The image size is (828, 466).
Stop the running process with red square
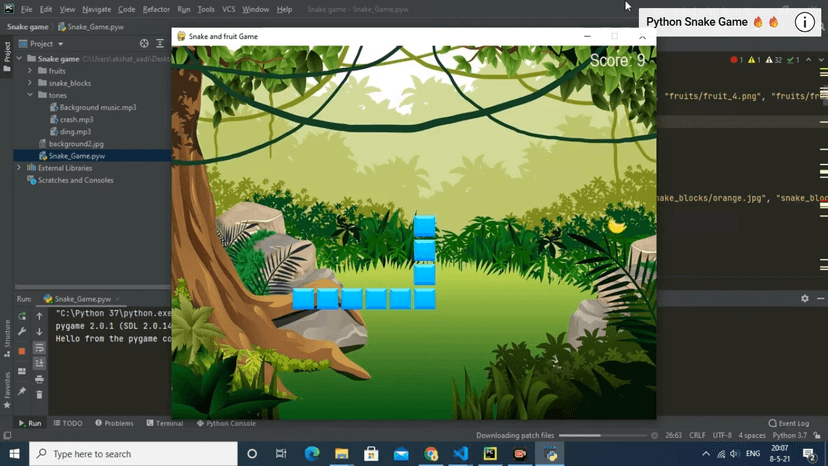pos(22,351)
